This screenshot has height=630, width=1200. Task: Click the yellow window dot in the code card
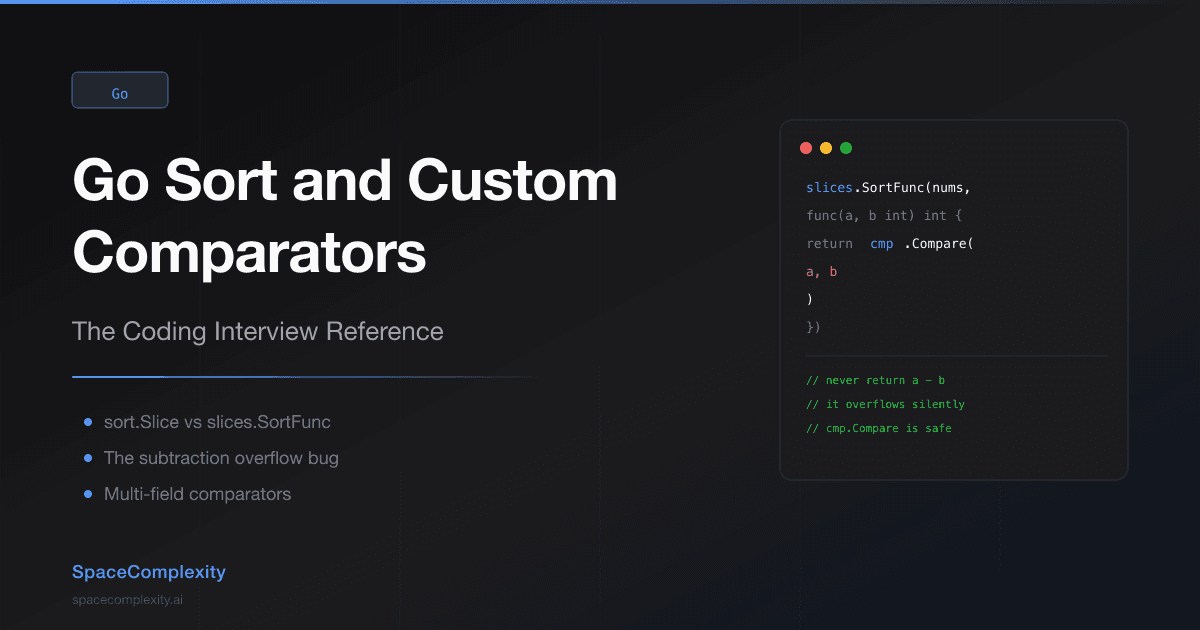(826, 148)
